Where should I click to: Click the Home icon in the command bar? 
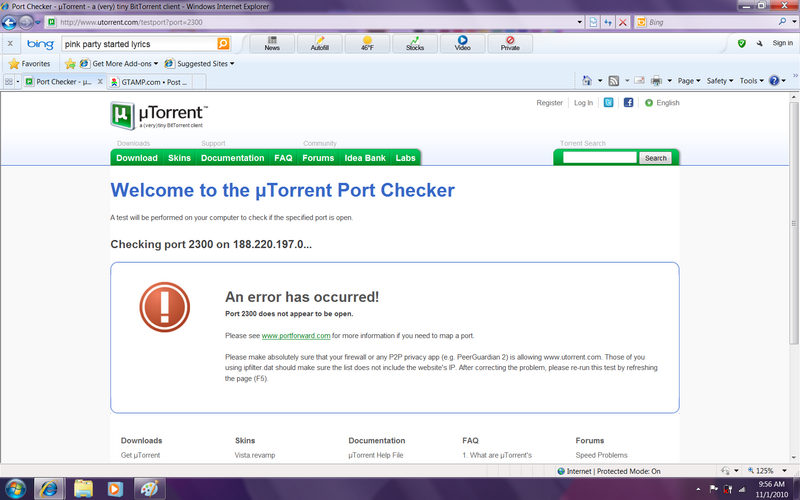[x=589, y=81]
